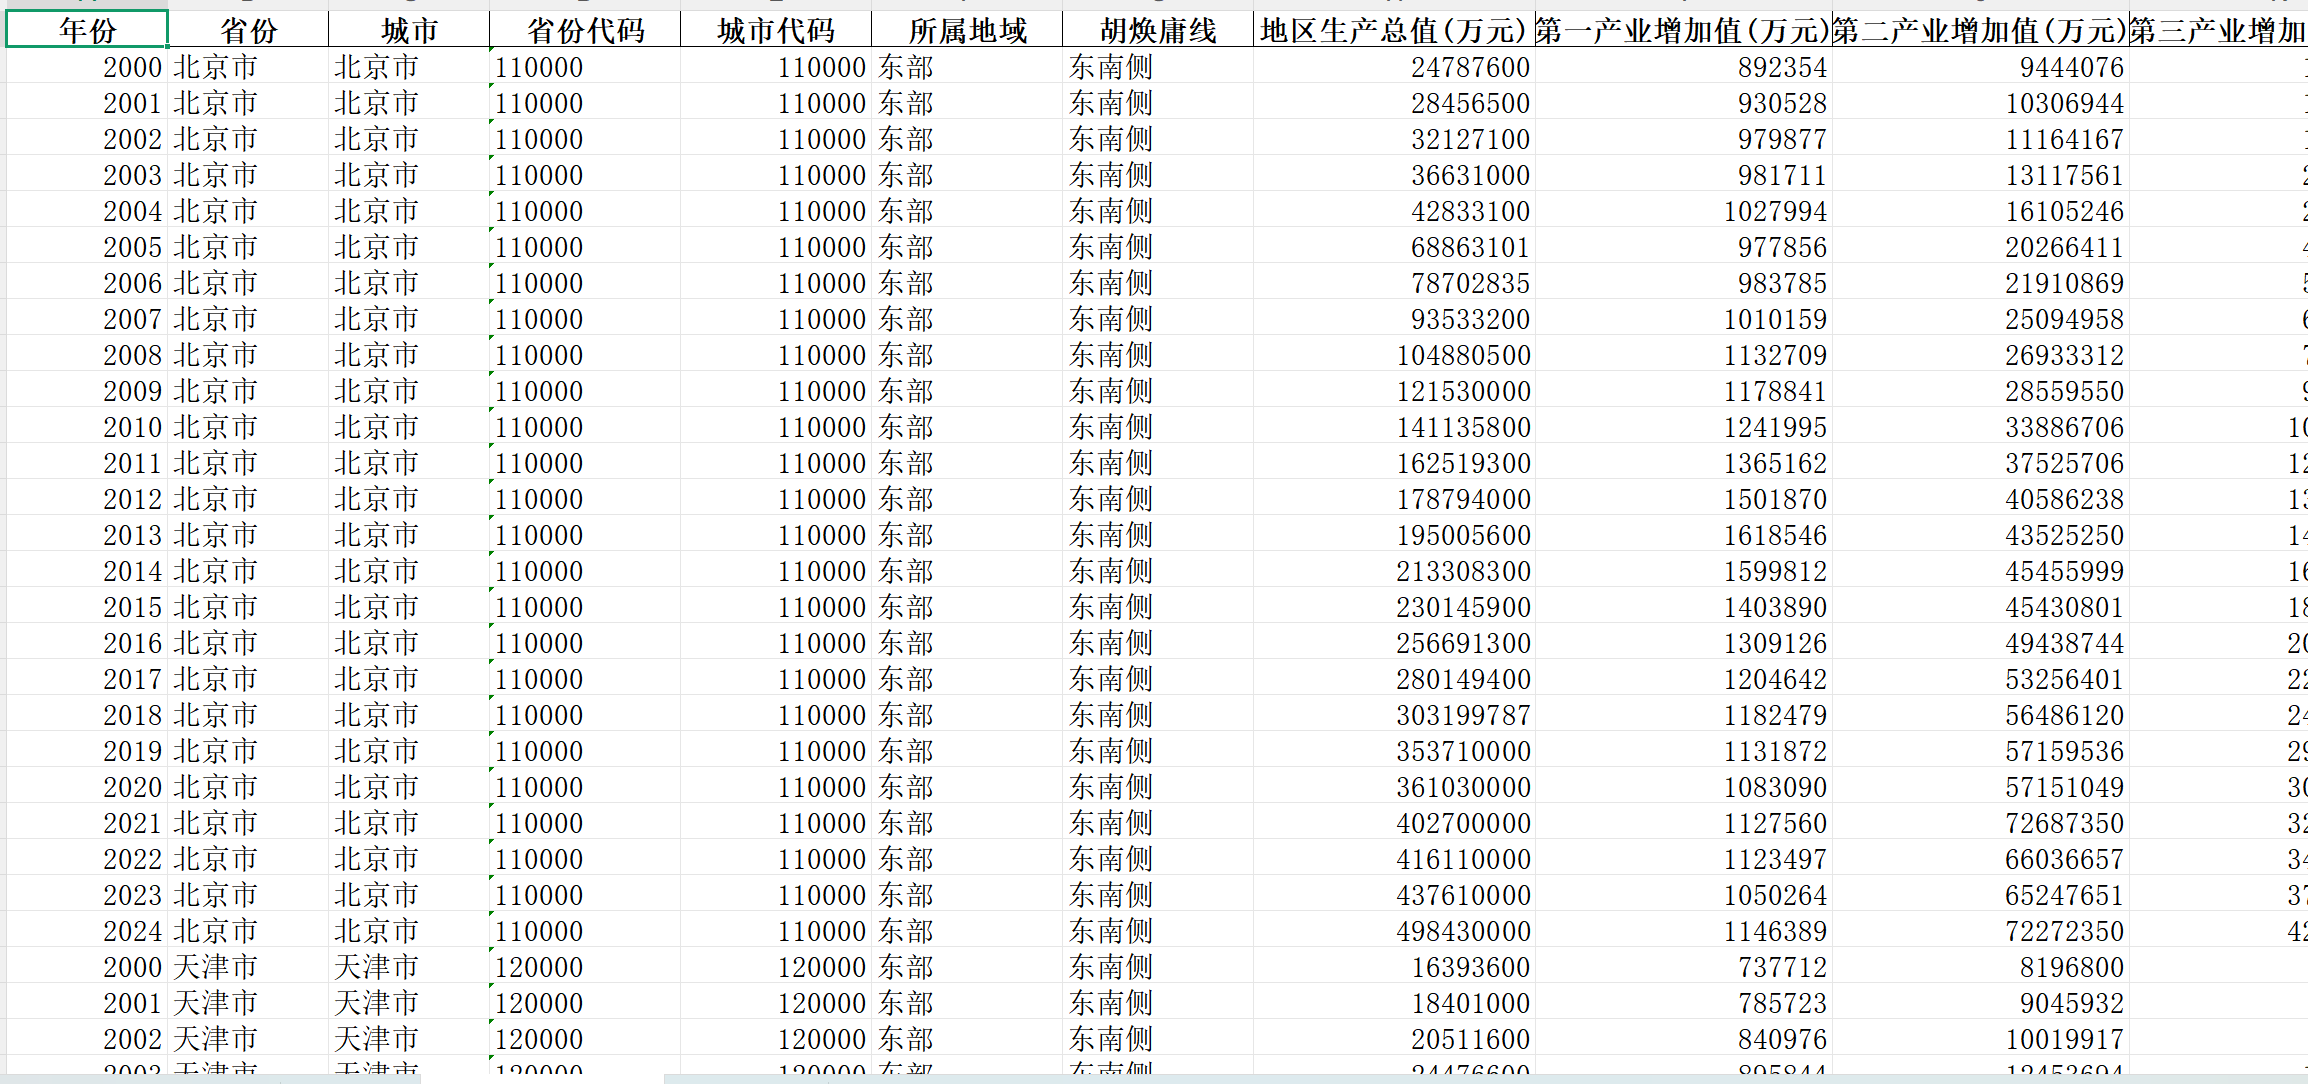
Task: Click the cell with value 68863101
Action: click(1470, 247)
